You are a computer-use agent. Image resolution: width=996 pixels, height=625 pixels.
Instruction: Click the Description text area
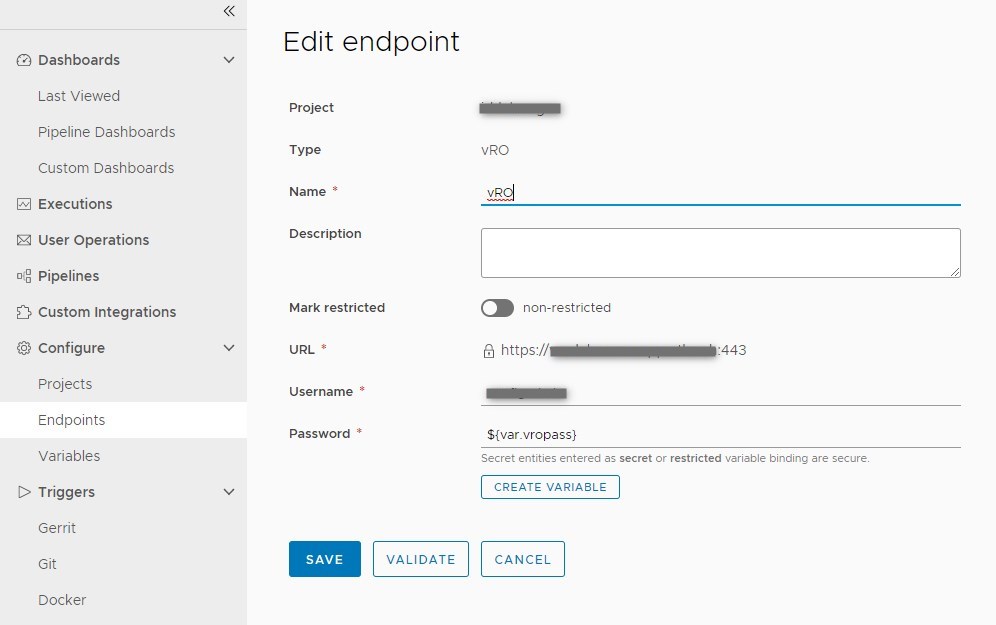tap(720, 253)
